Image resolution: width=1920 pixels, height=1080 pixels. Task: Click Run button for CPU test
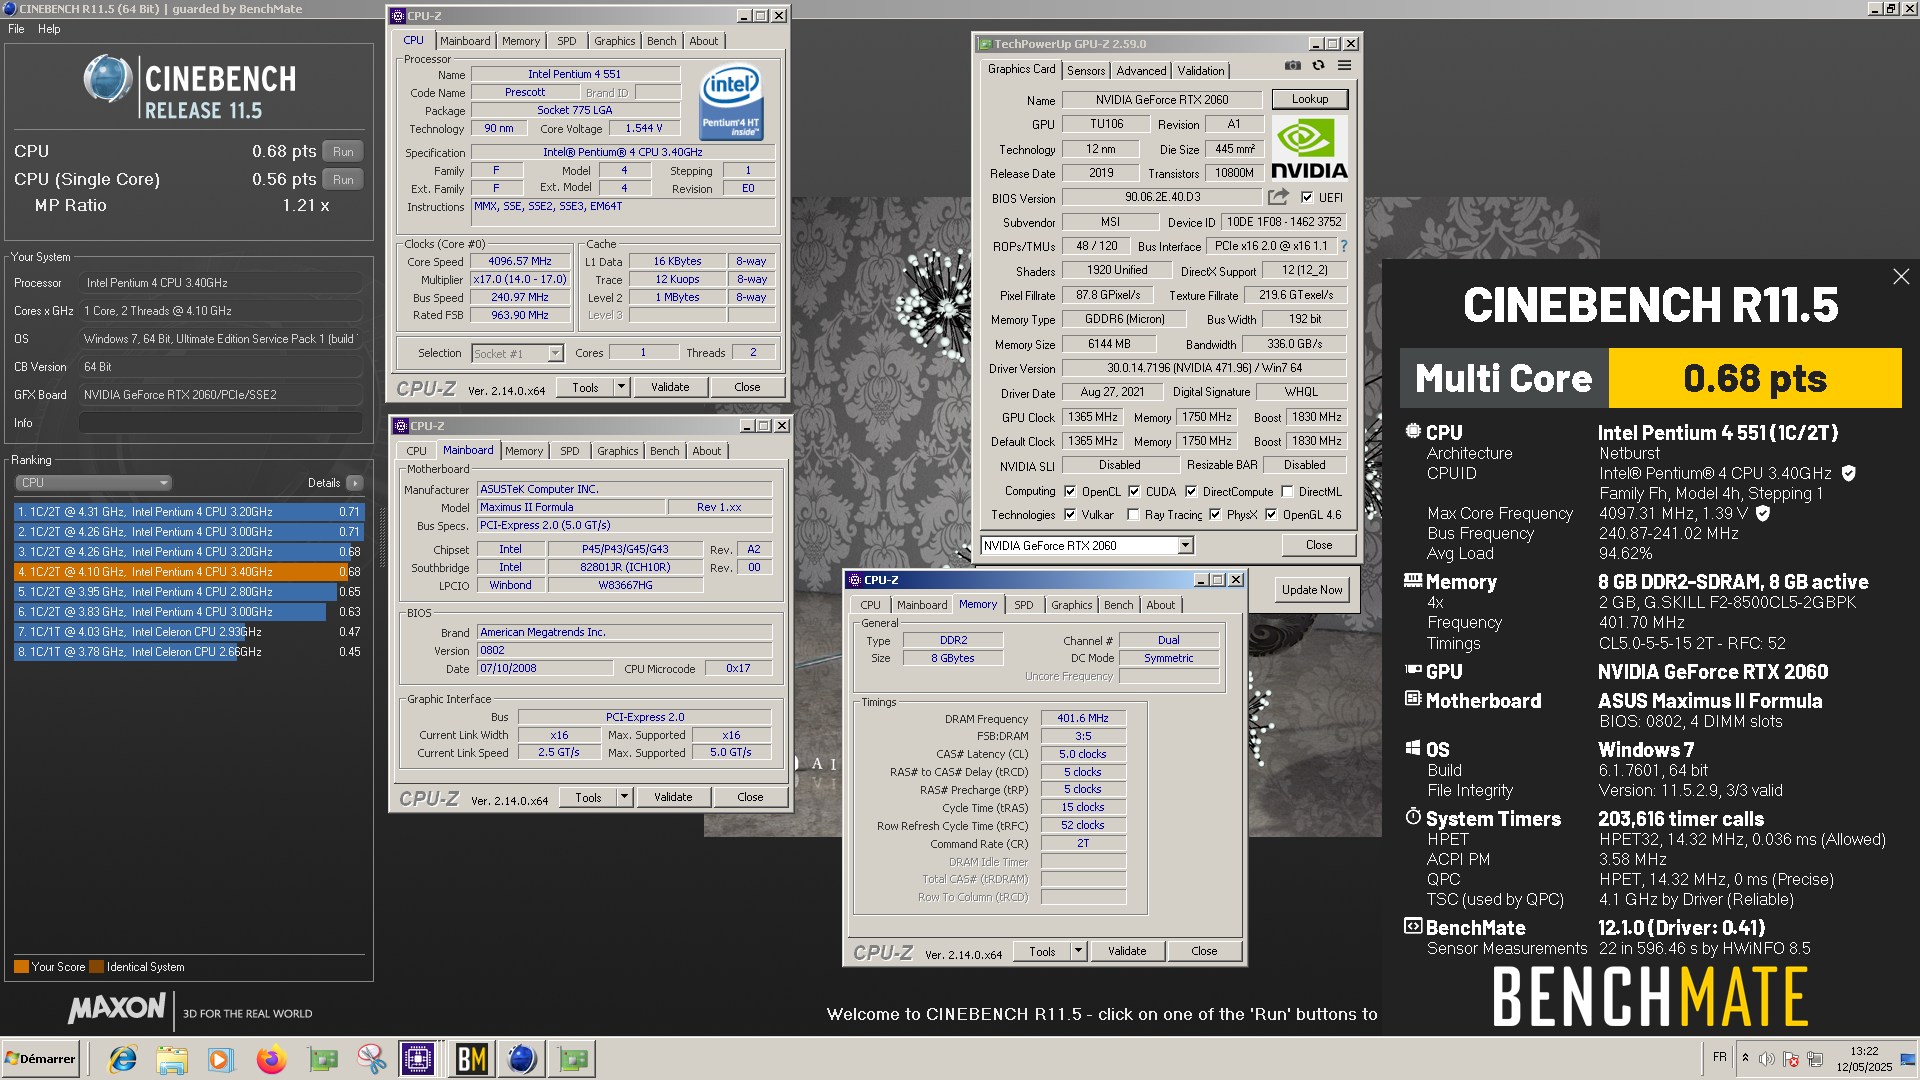coord(343,152)
